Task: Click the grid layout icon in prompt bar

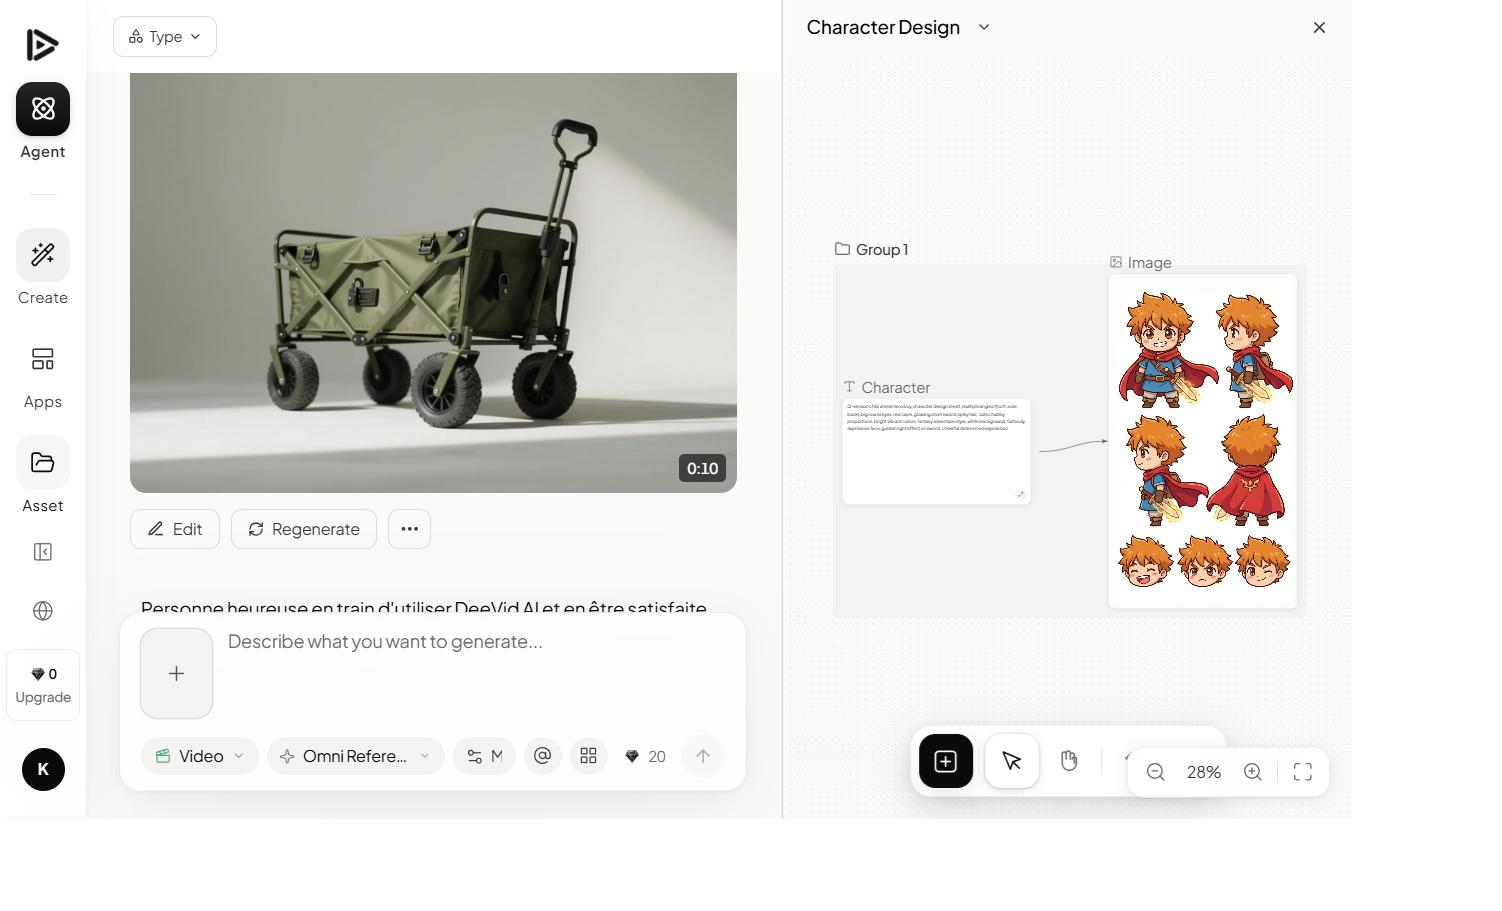Action: point(588,756)
